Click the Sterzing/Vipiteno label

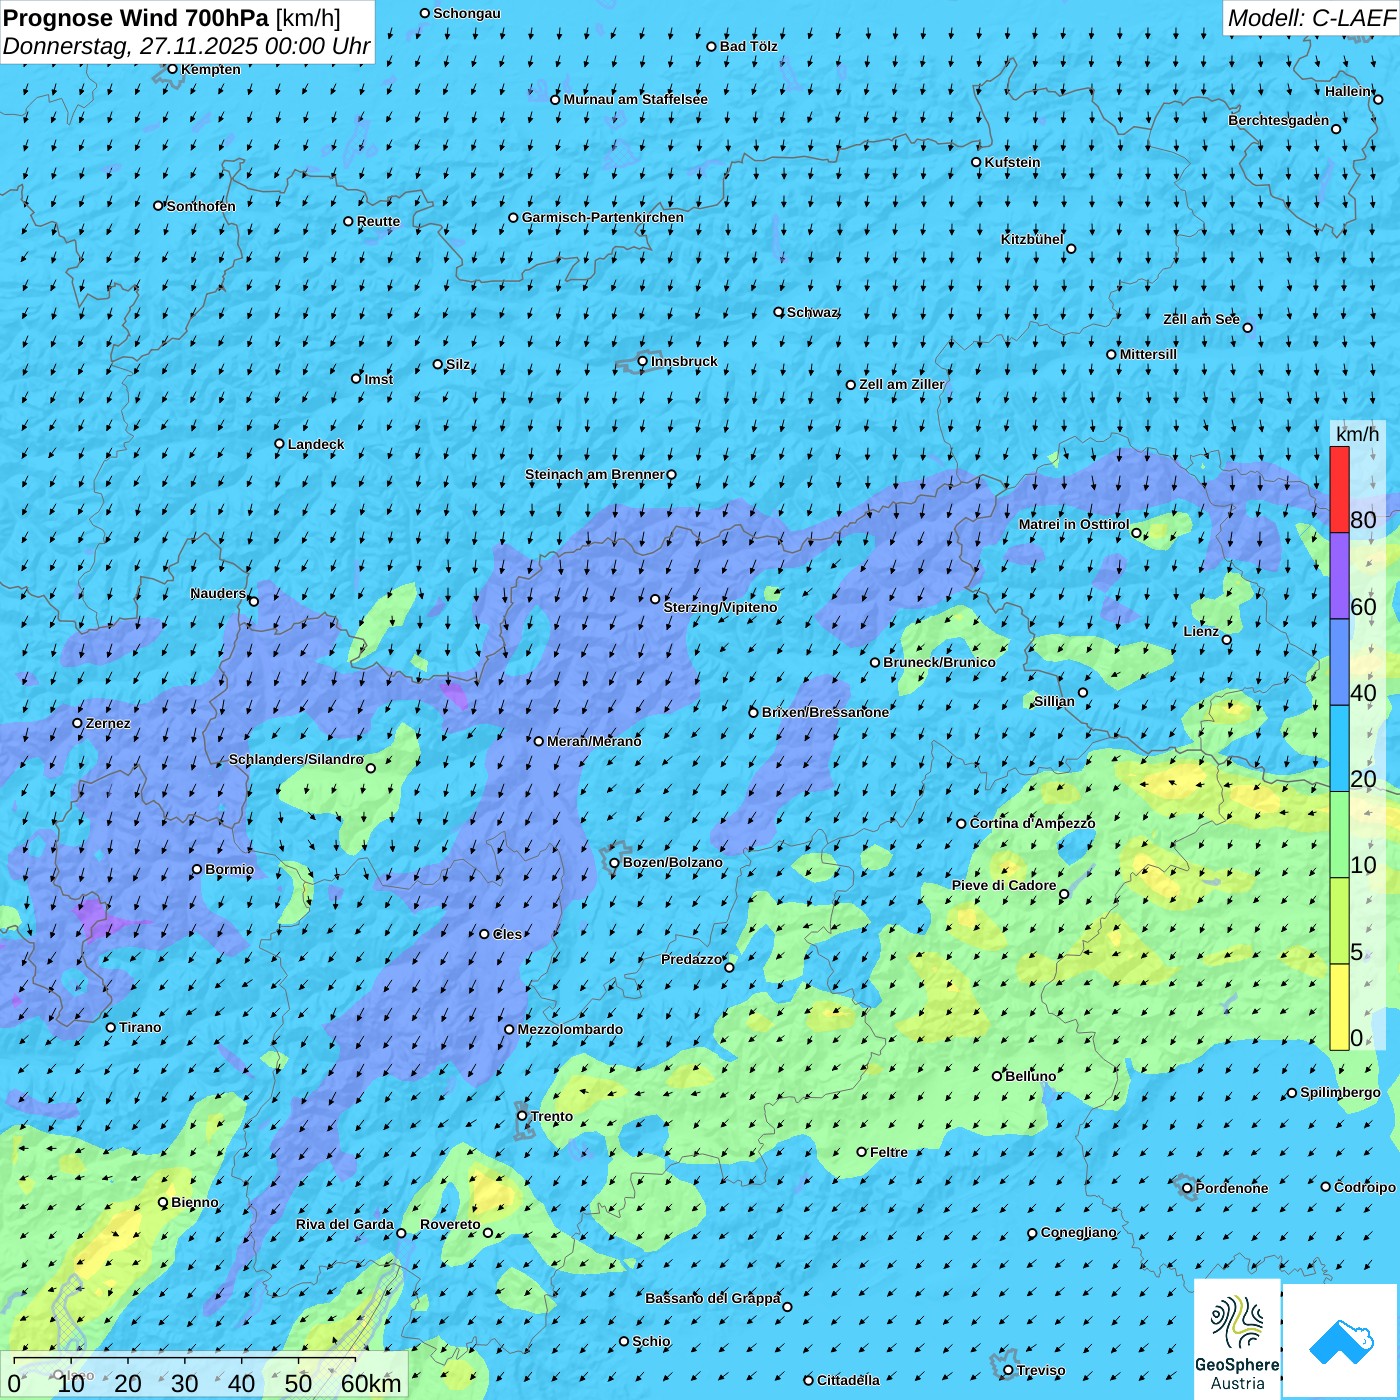[x=720, y=607]
